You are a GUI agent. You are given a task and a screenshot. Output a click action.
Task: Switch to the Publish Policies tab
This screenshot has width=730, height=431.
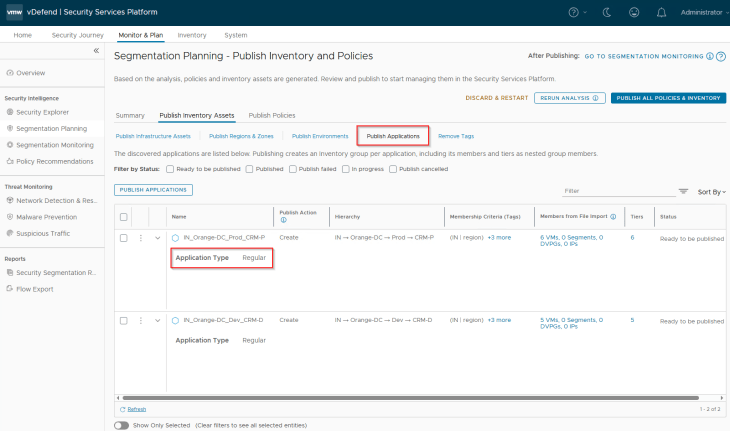(271, 115)
